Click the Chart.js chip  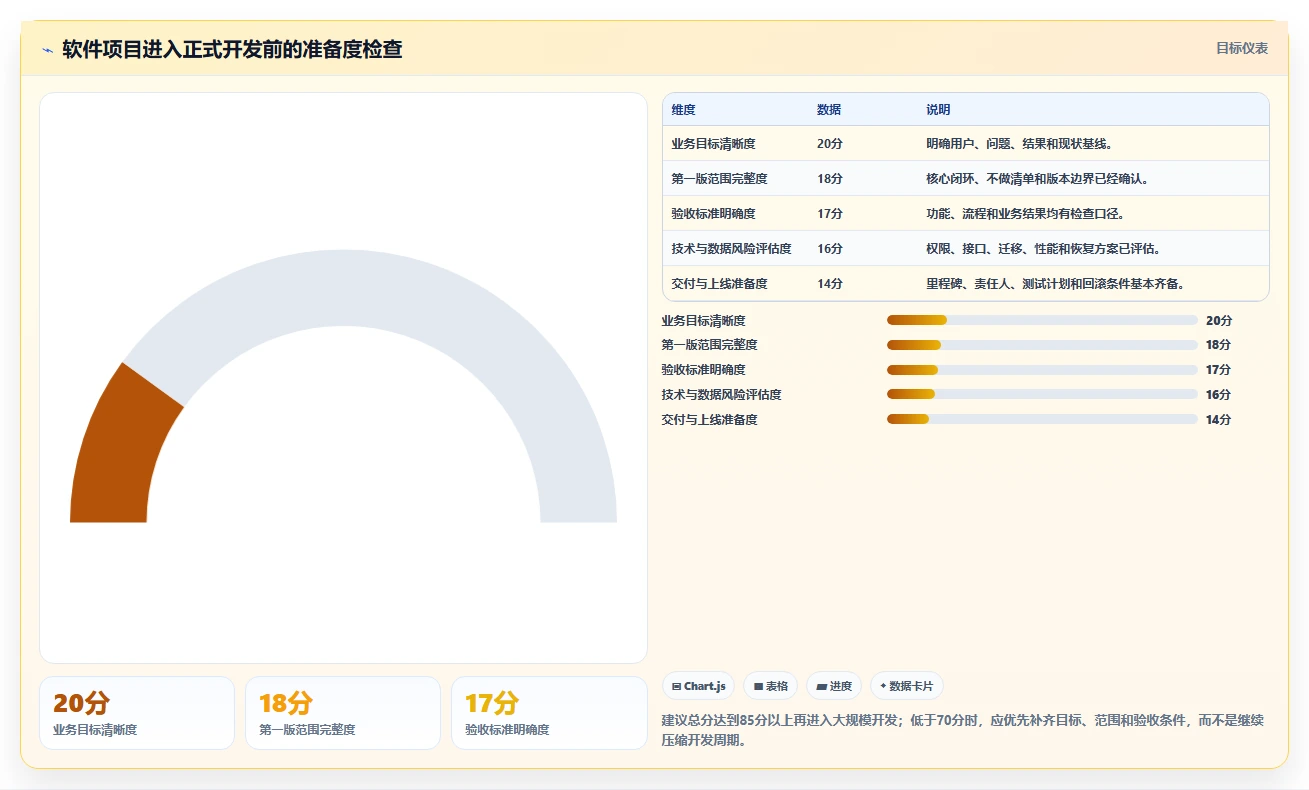click(x=698, y=686)
